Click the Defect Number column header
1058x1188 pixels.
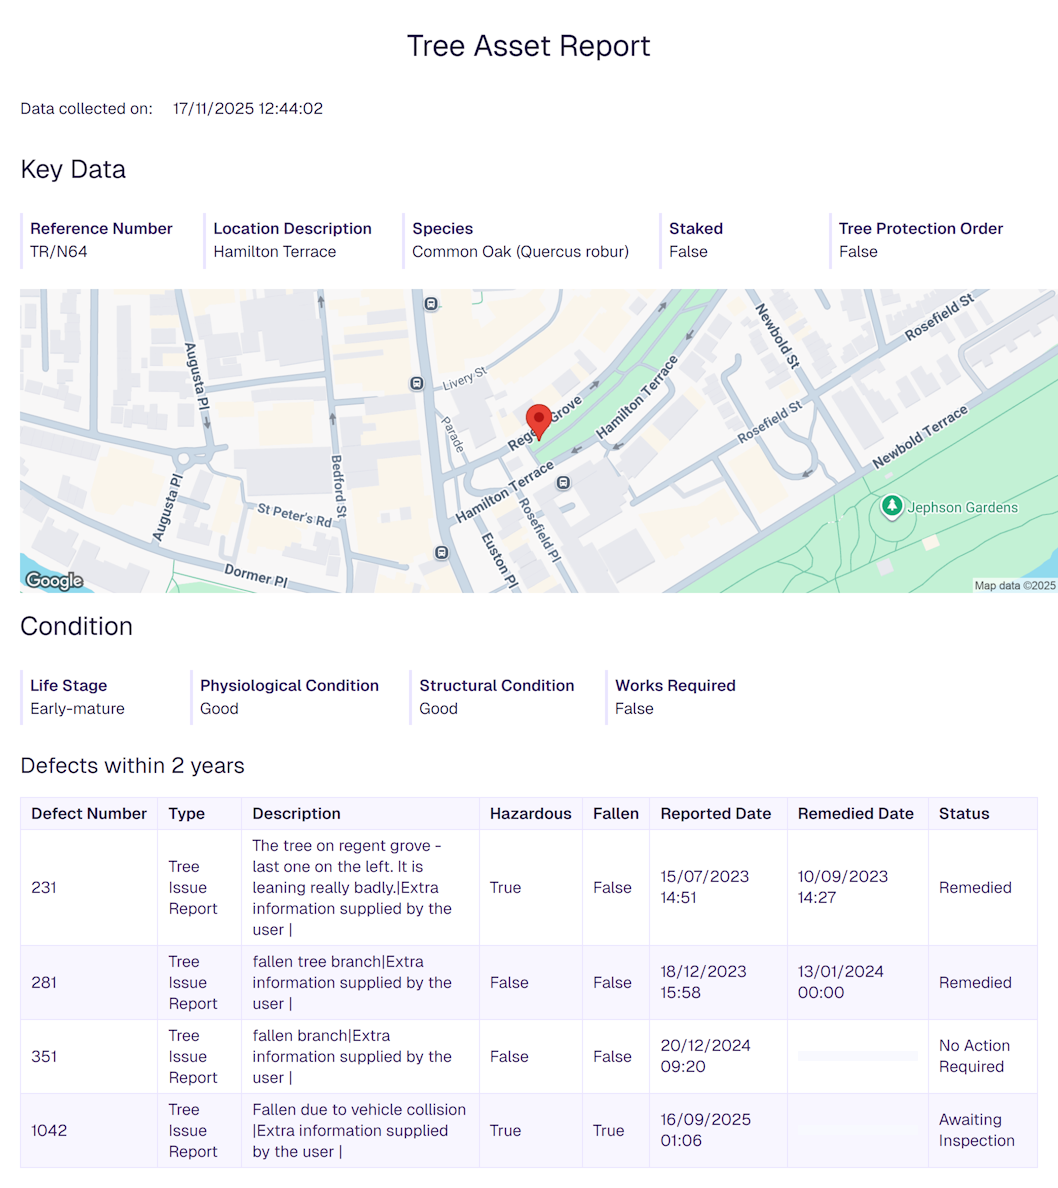click(x=89, y=813)
